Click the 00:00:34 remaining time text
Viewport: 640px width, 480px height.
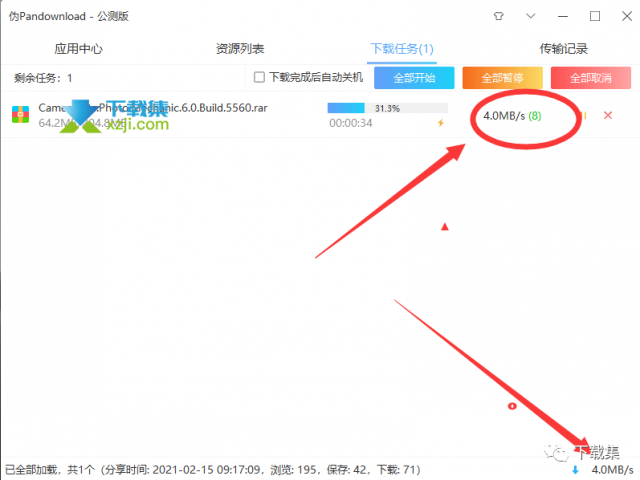pyautogui.click(x=351, y=123)
